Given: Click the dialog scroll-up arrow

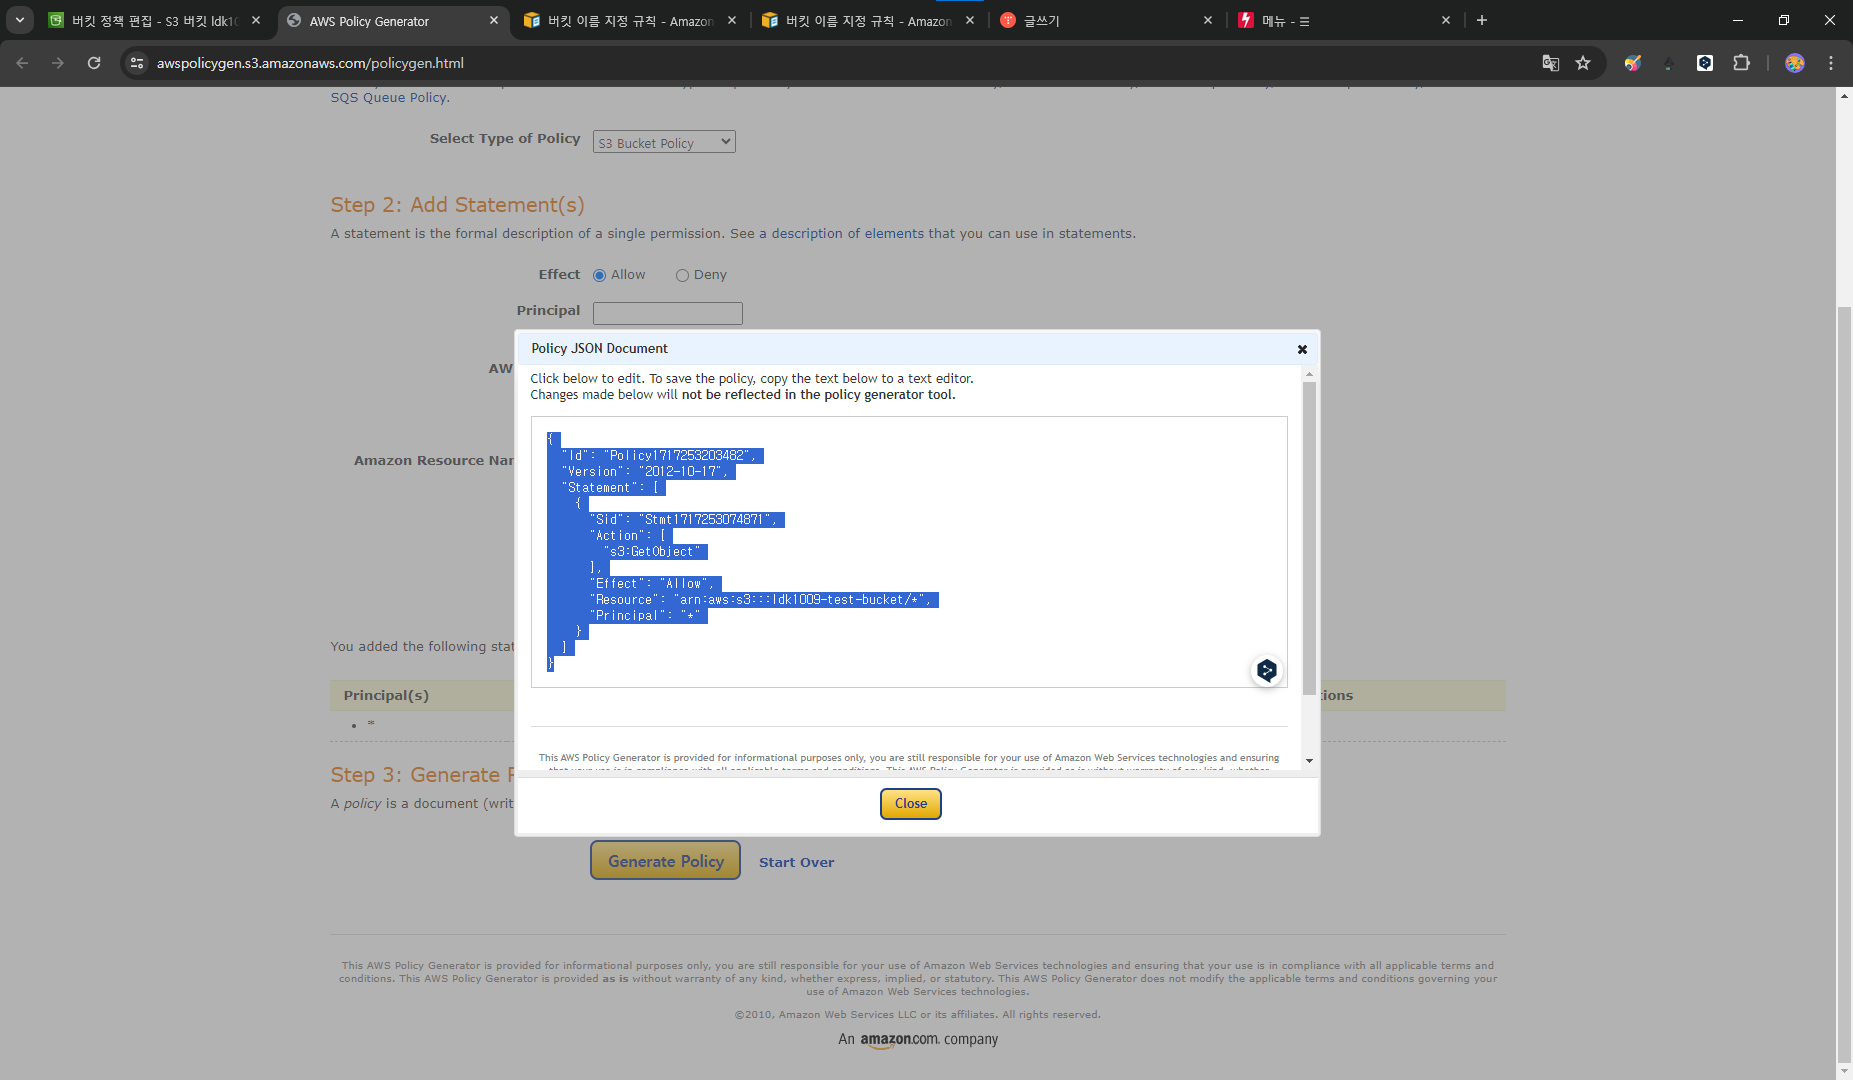Looking at the screenshot, I should pyautogui.click(x=1309, y=374).
